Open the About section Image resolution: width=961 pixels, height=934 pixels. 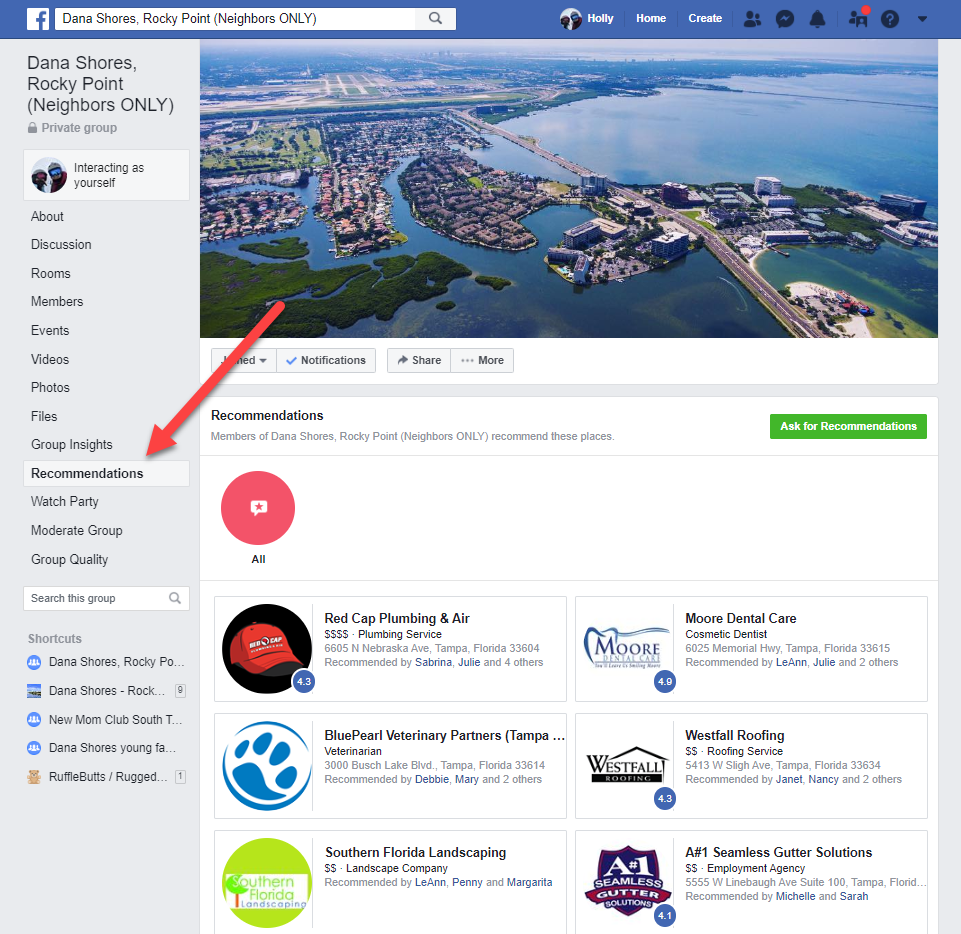[47, 216]
